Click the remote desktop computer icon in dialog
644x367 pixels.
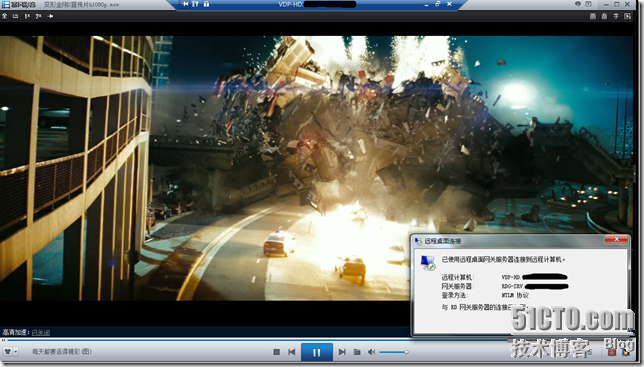pyautogui.click(x=428, y=262)
